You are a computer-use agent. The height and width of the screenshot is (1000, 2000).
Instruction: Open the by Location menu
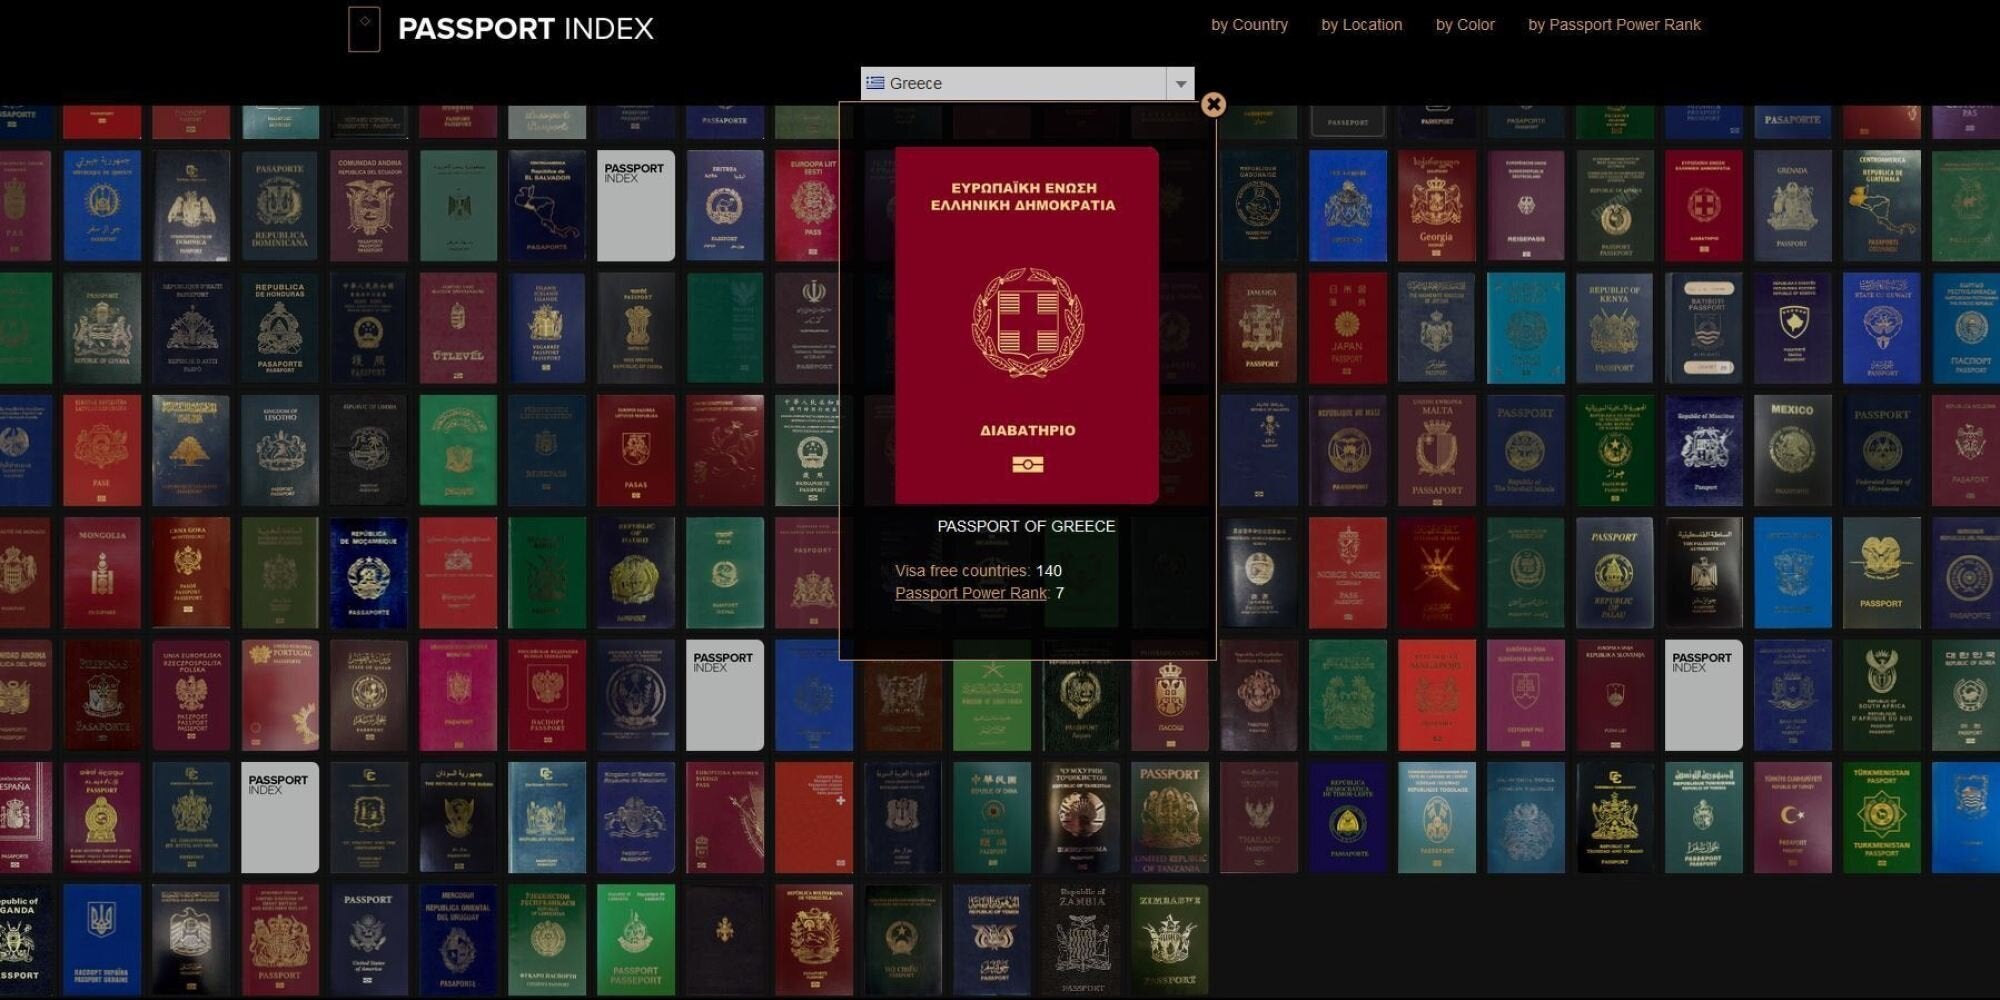[x=1361, y=25]
